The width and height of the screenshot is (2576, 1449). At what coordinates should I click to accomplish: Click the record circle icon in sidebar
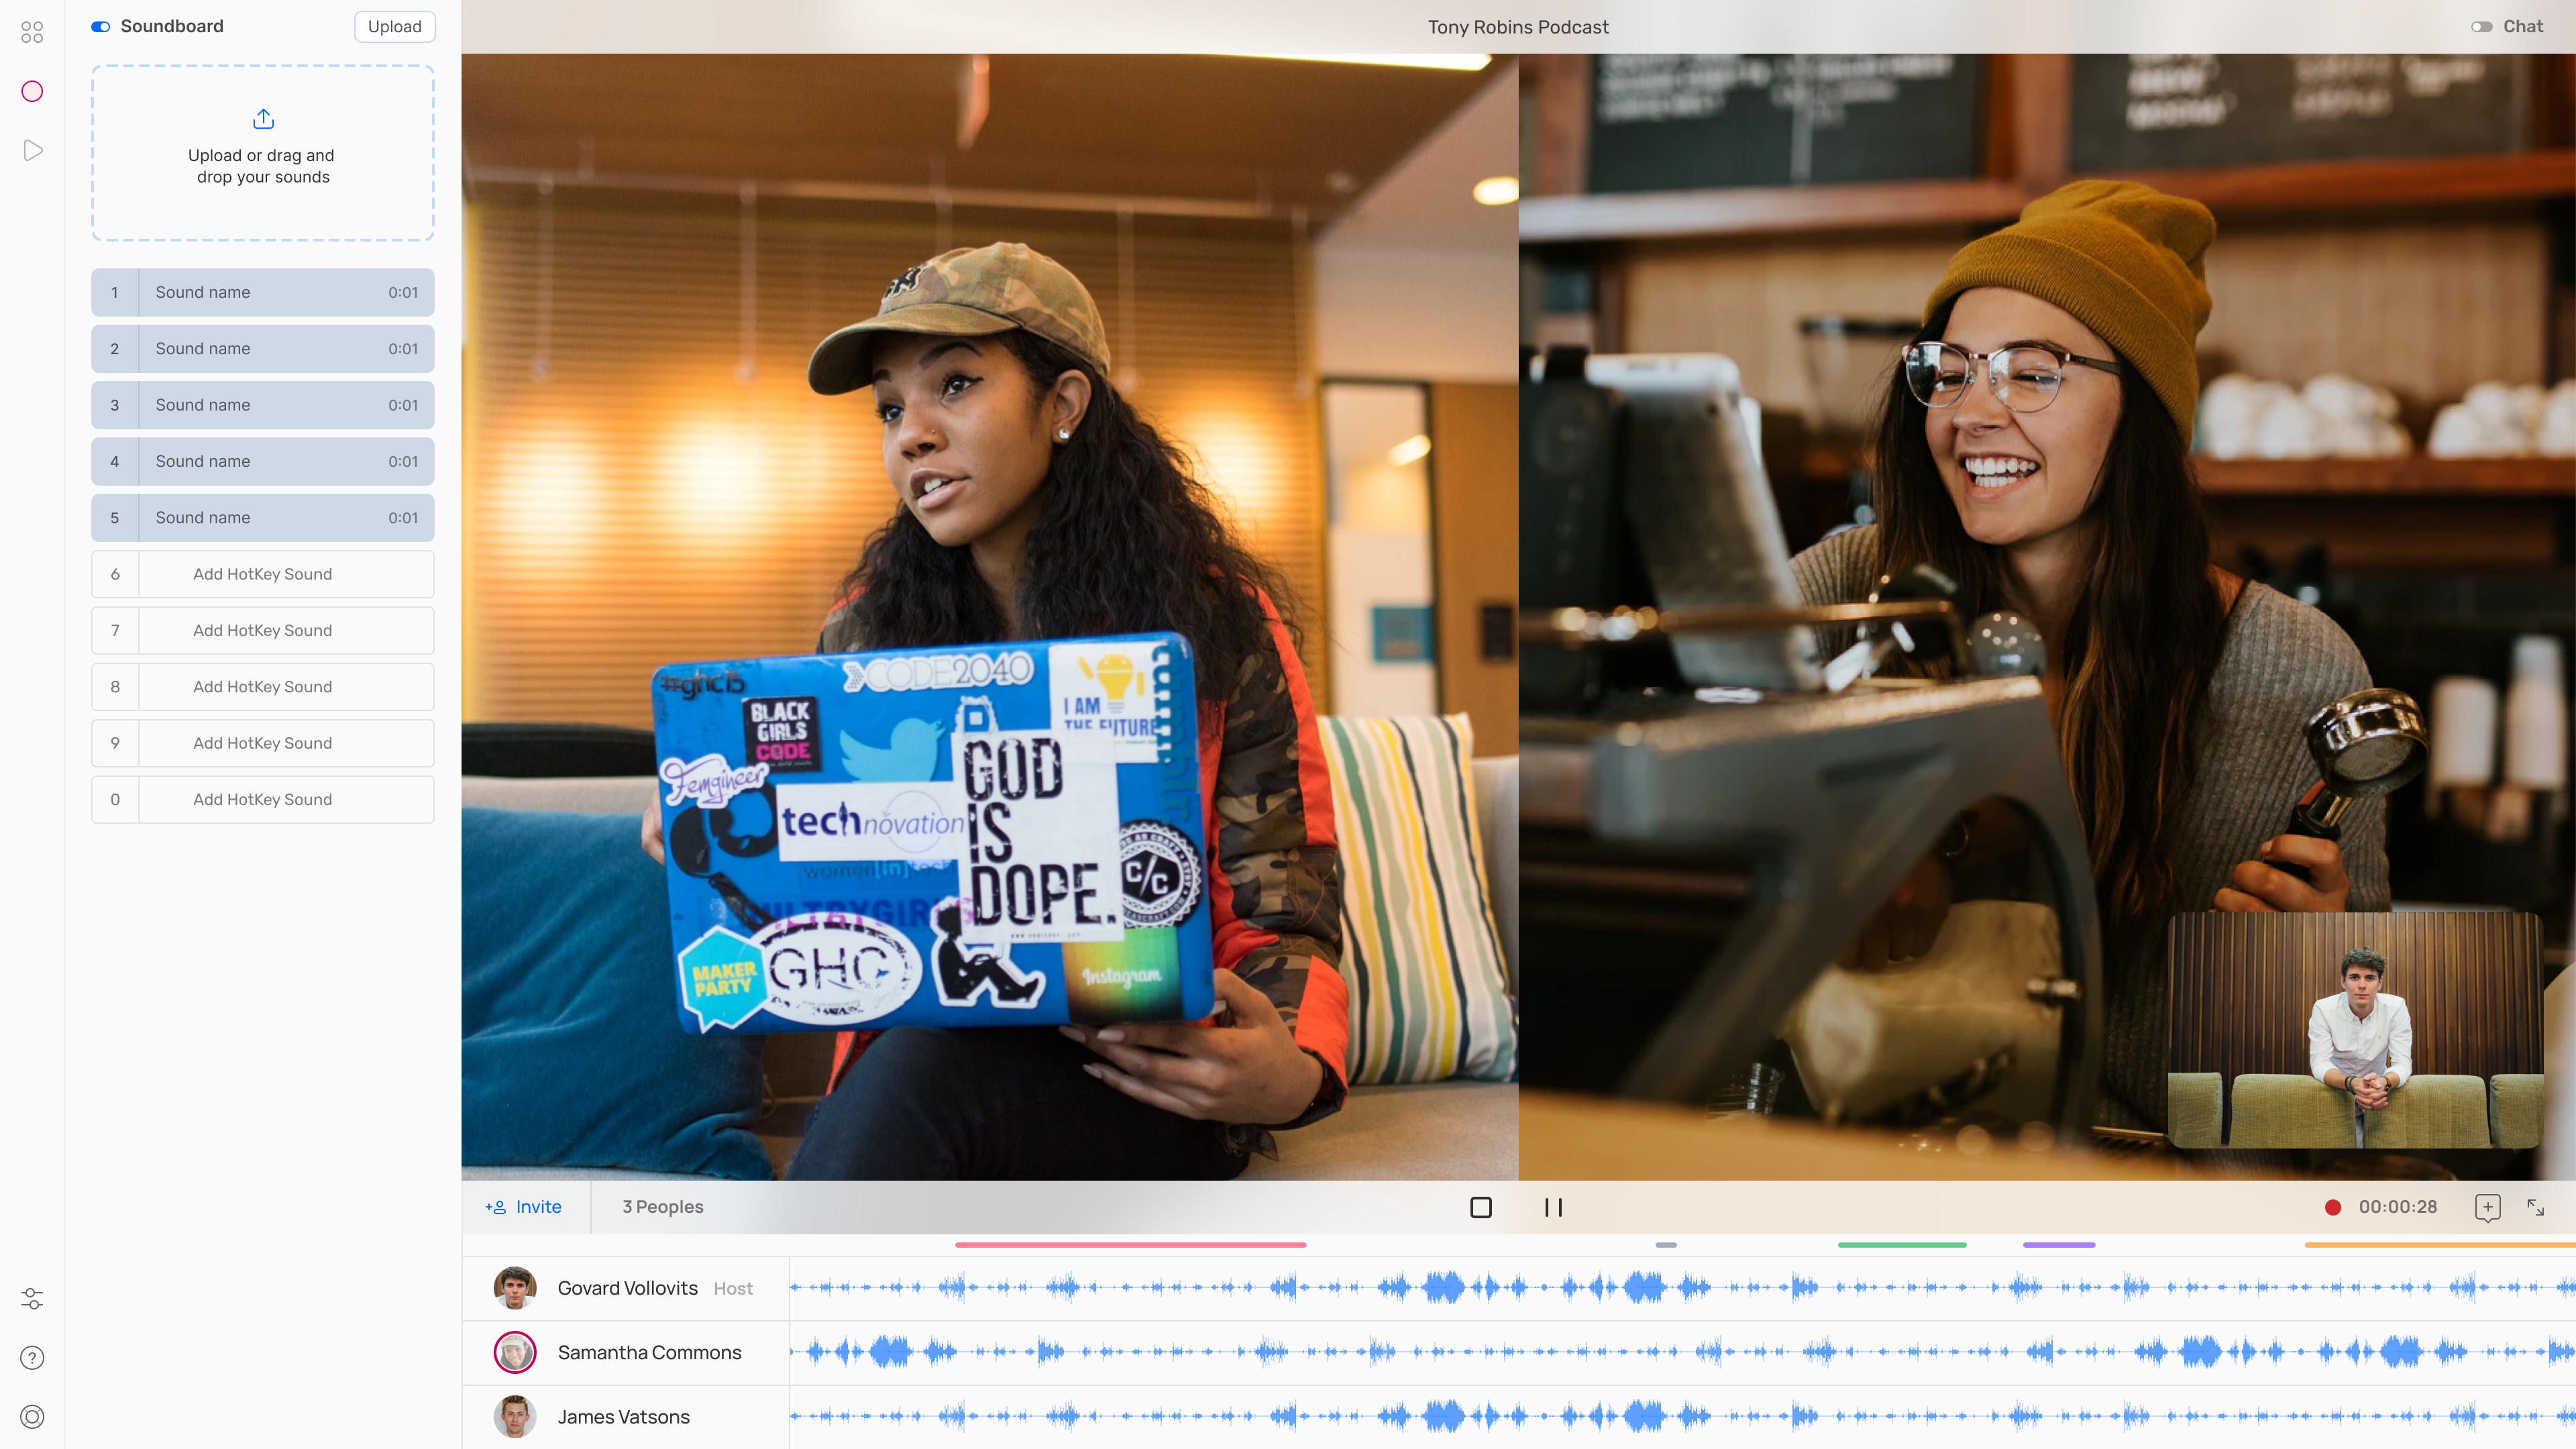32,91
